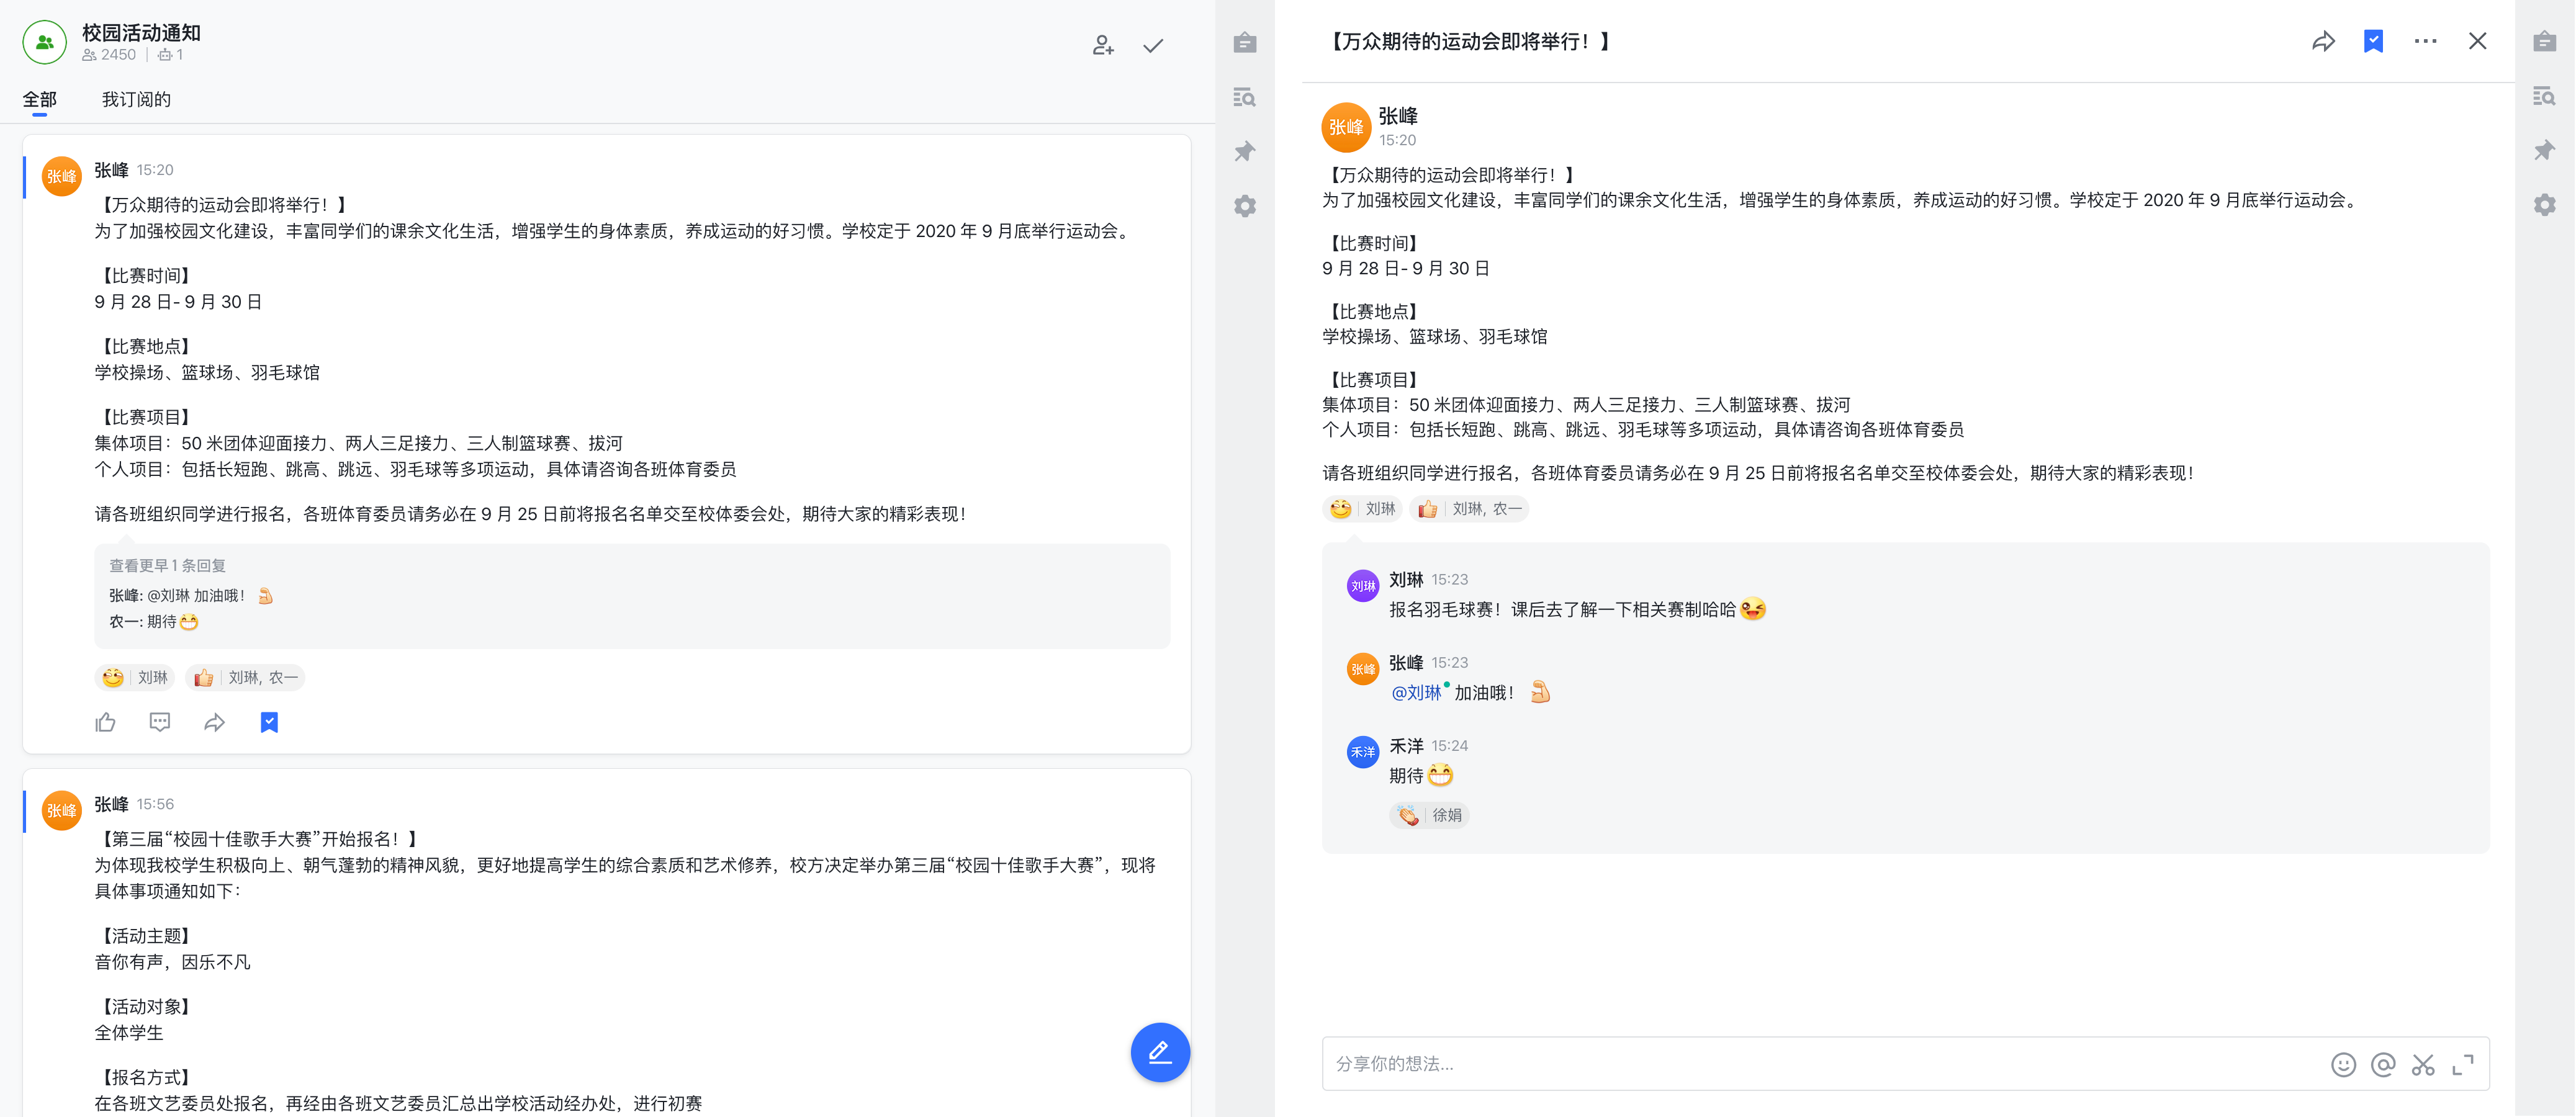
Task: Share the sports meeting post from the feed
Action: 214,722
